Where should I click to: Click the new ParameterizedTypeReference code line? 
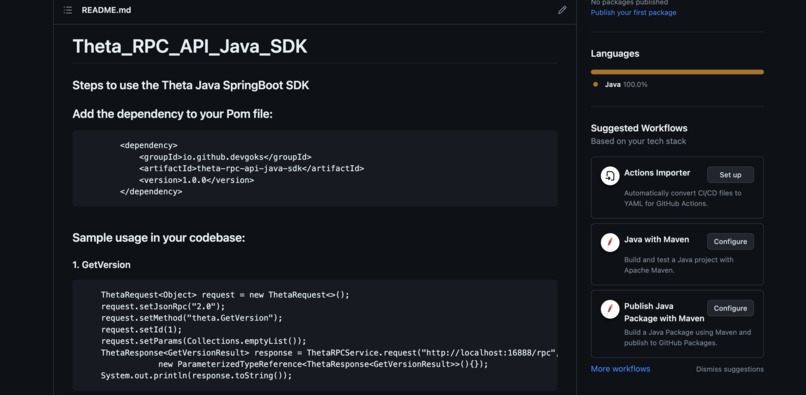[323, 364]
